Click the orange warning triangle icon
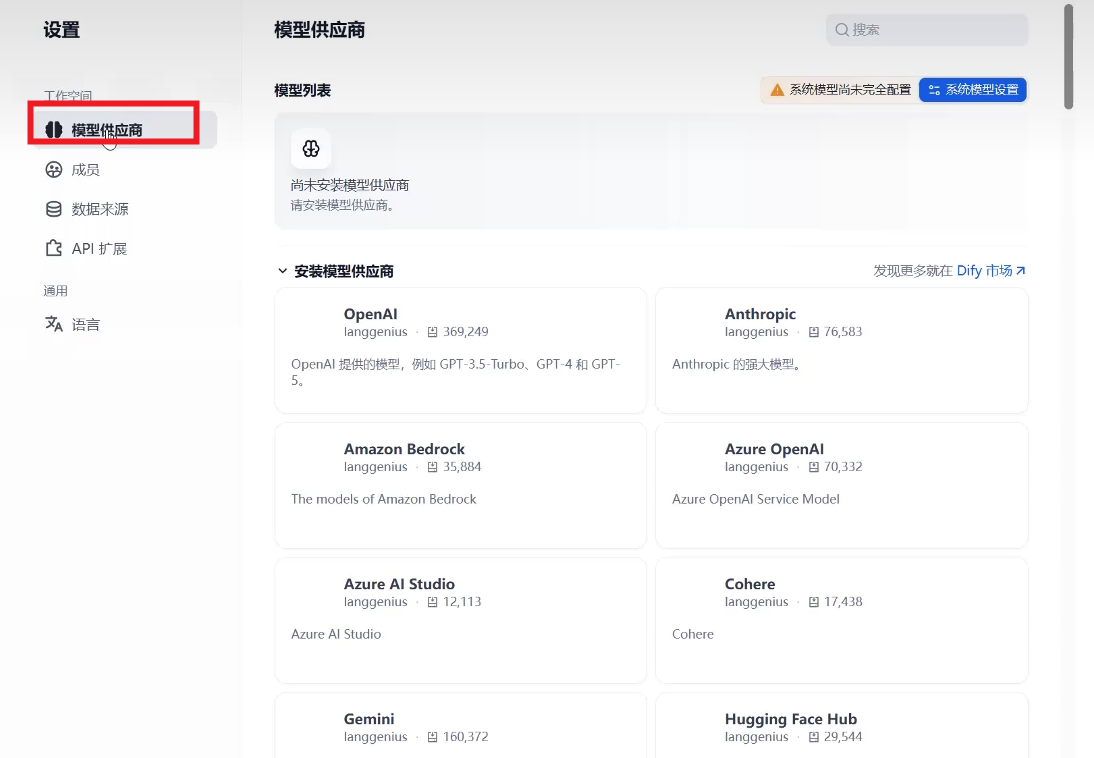Viewport: 1094px width, 758px height. point(777,89)
